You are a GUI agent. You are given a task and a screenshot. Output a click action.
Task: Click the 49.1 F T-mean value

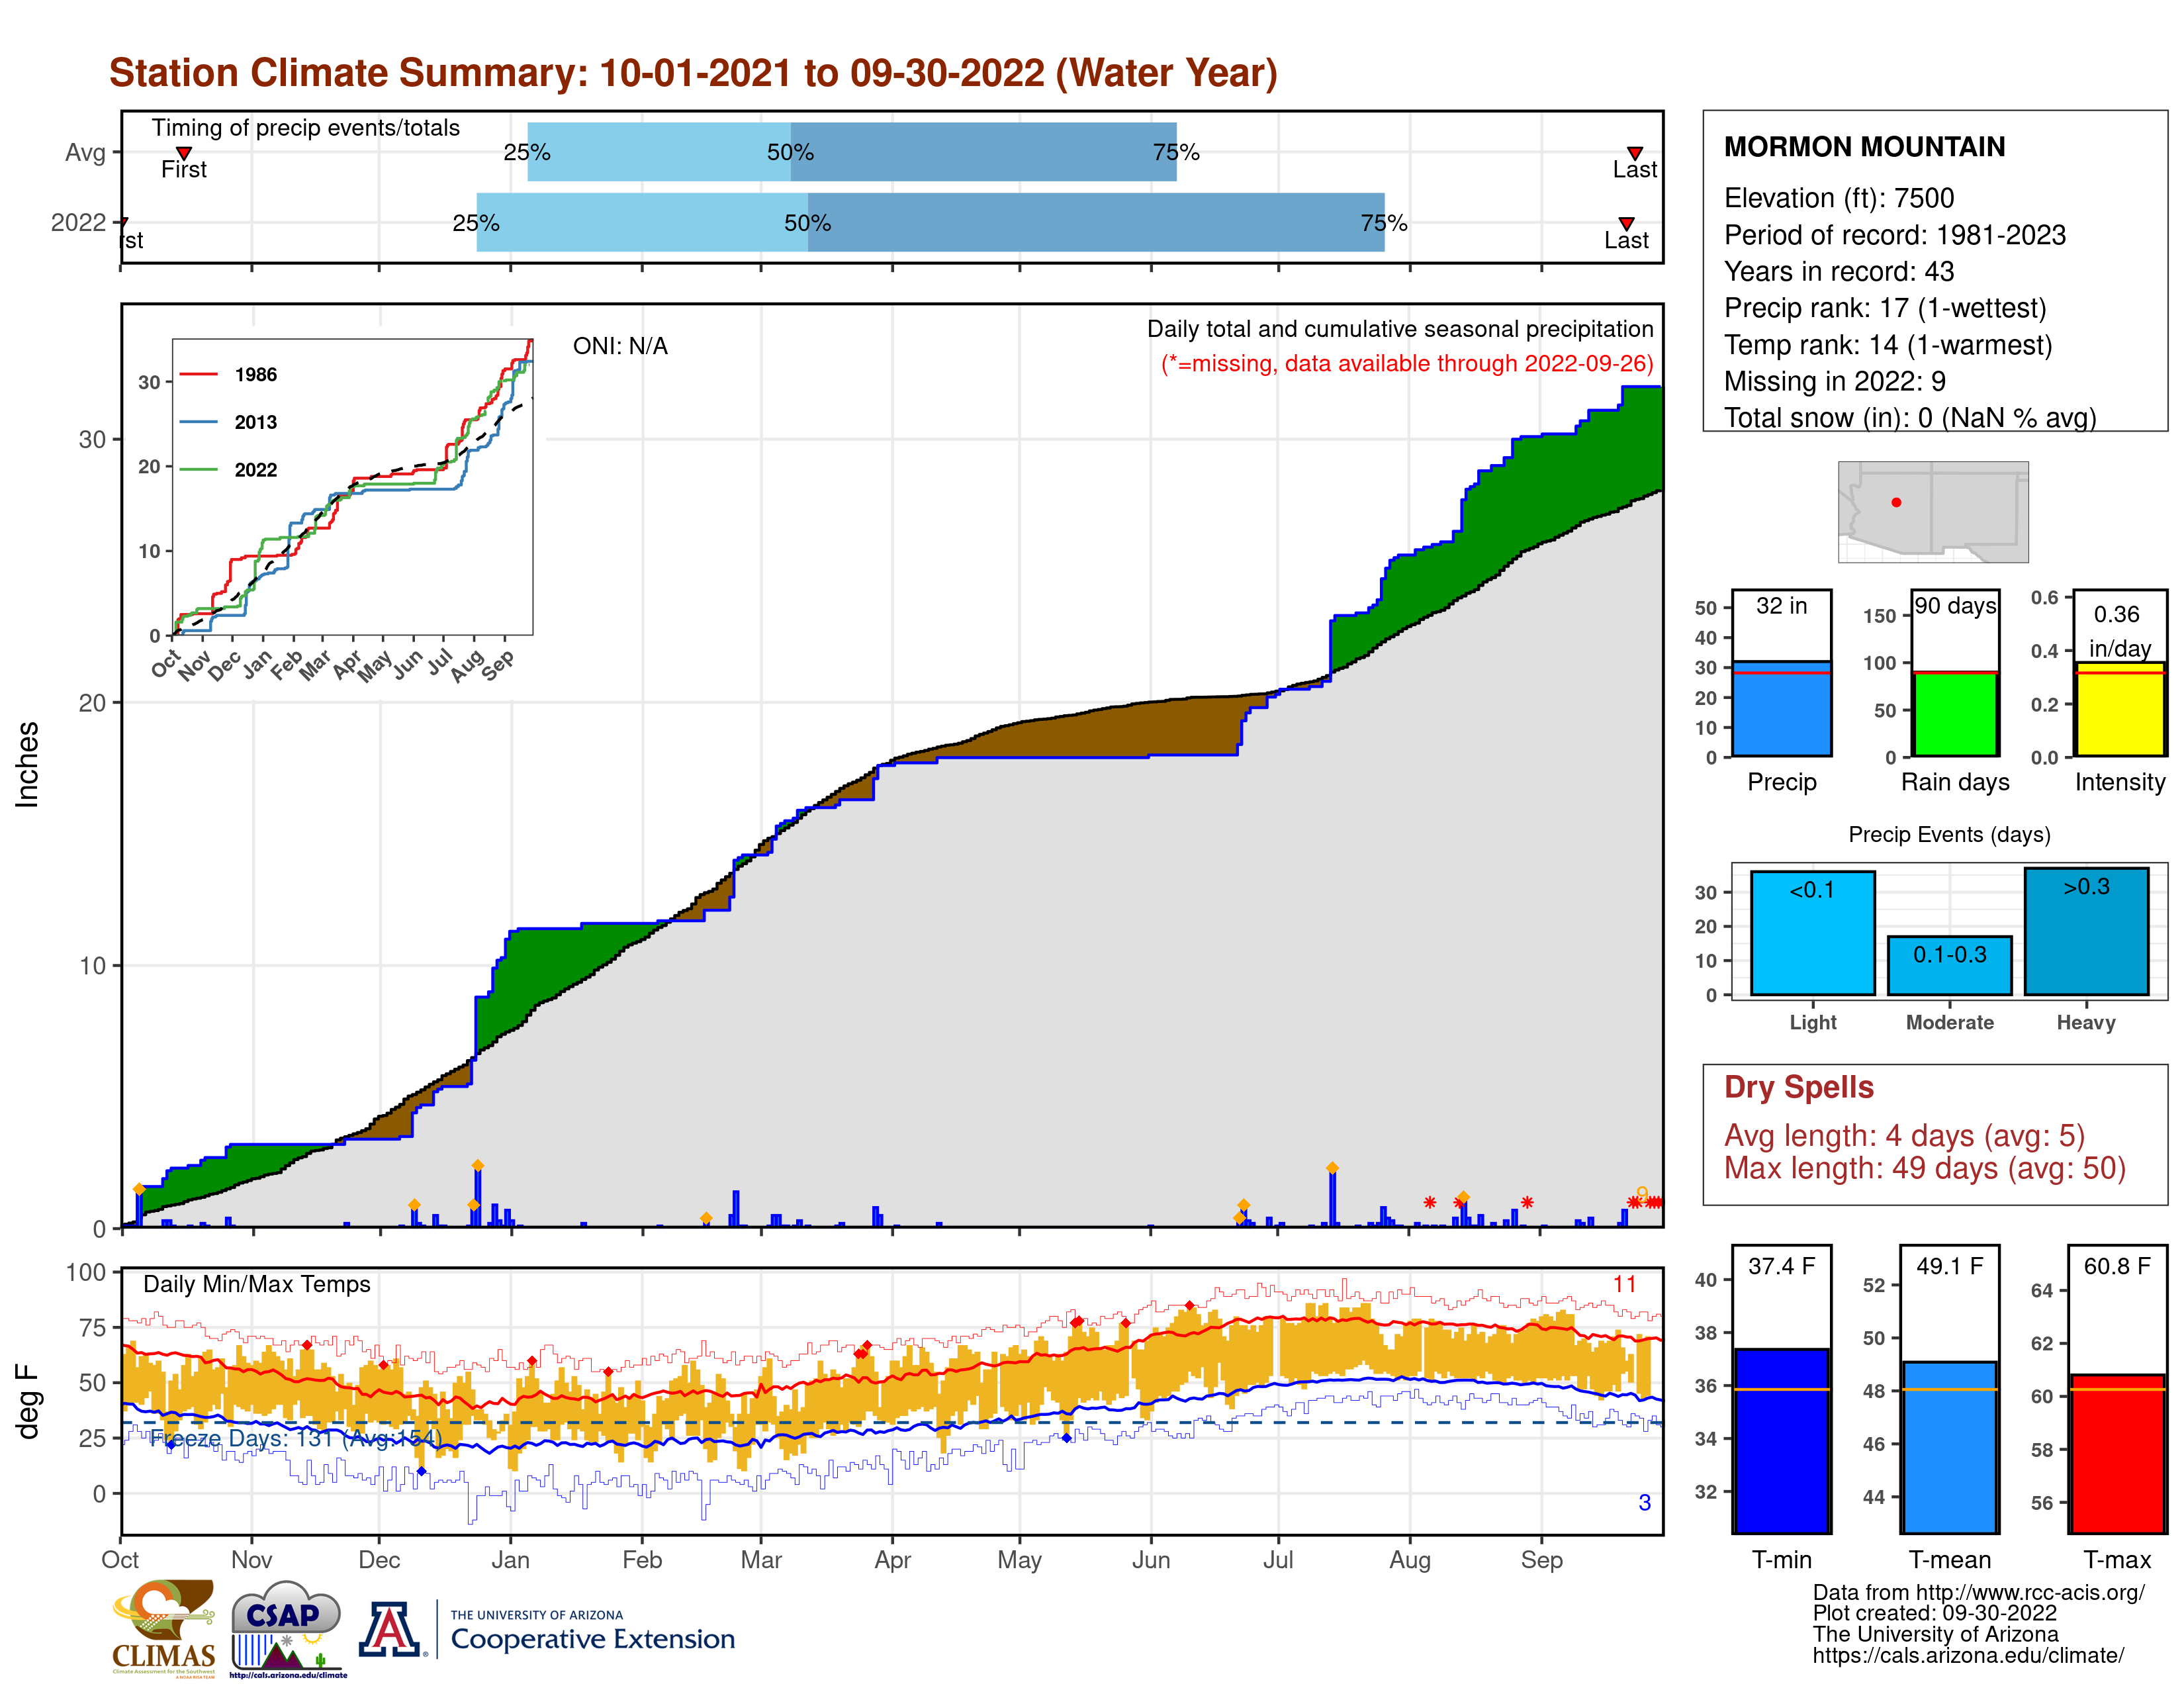pyautogui.click(x=1949, y=1266)
